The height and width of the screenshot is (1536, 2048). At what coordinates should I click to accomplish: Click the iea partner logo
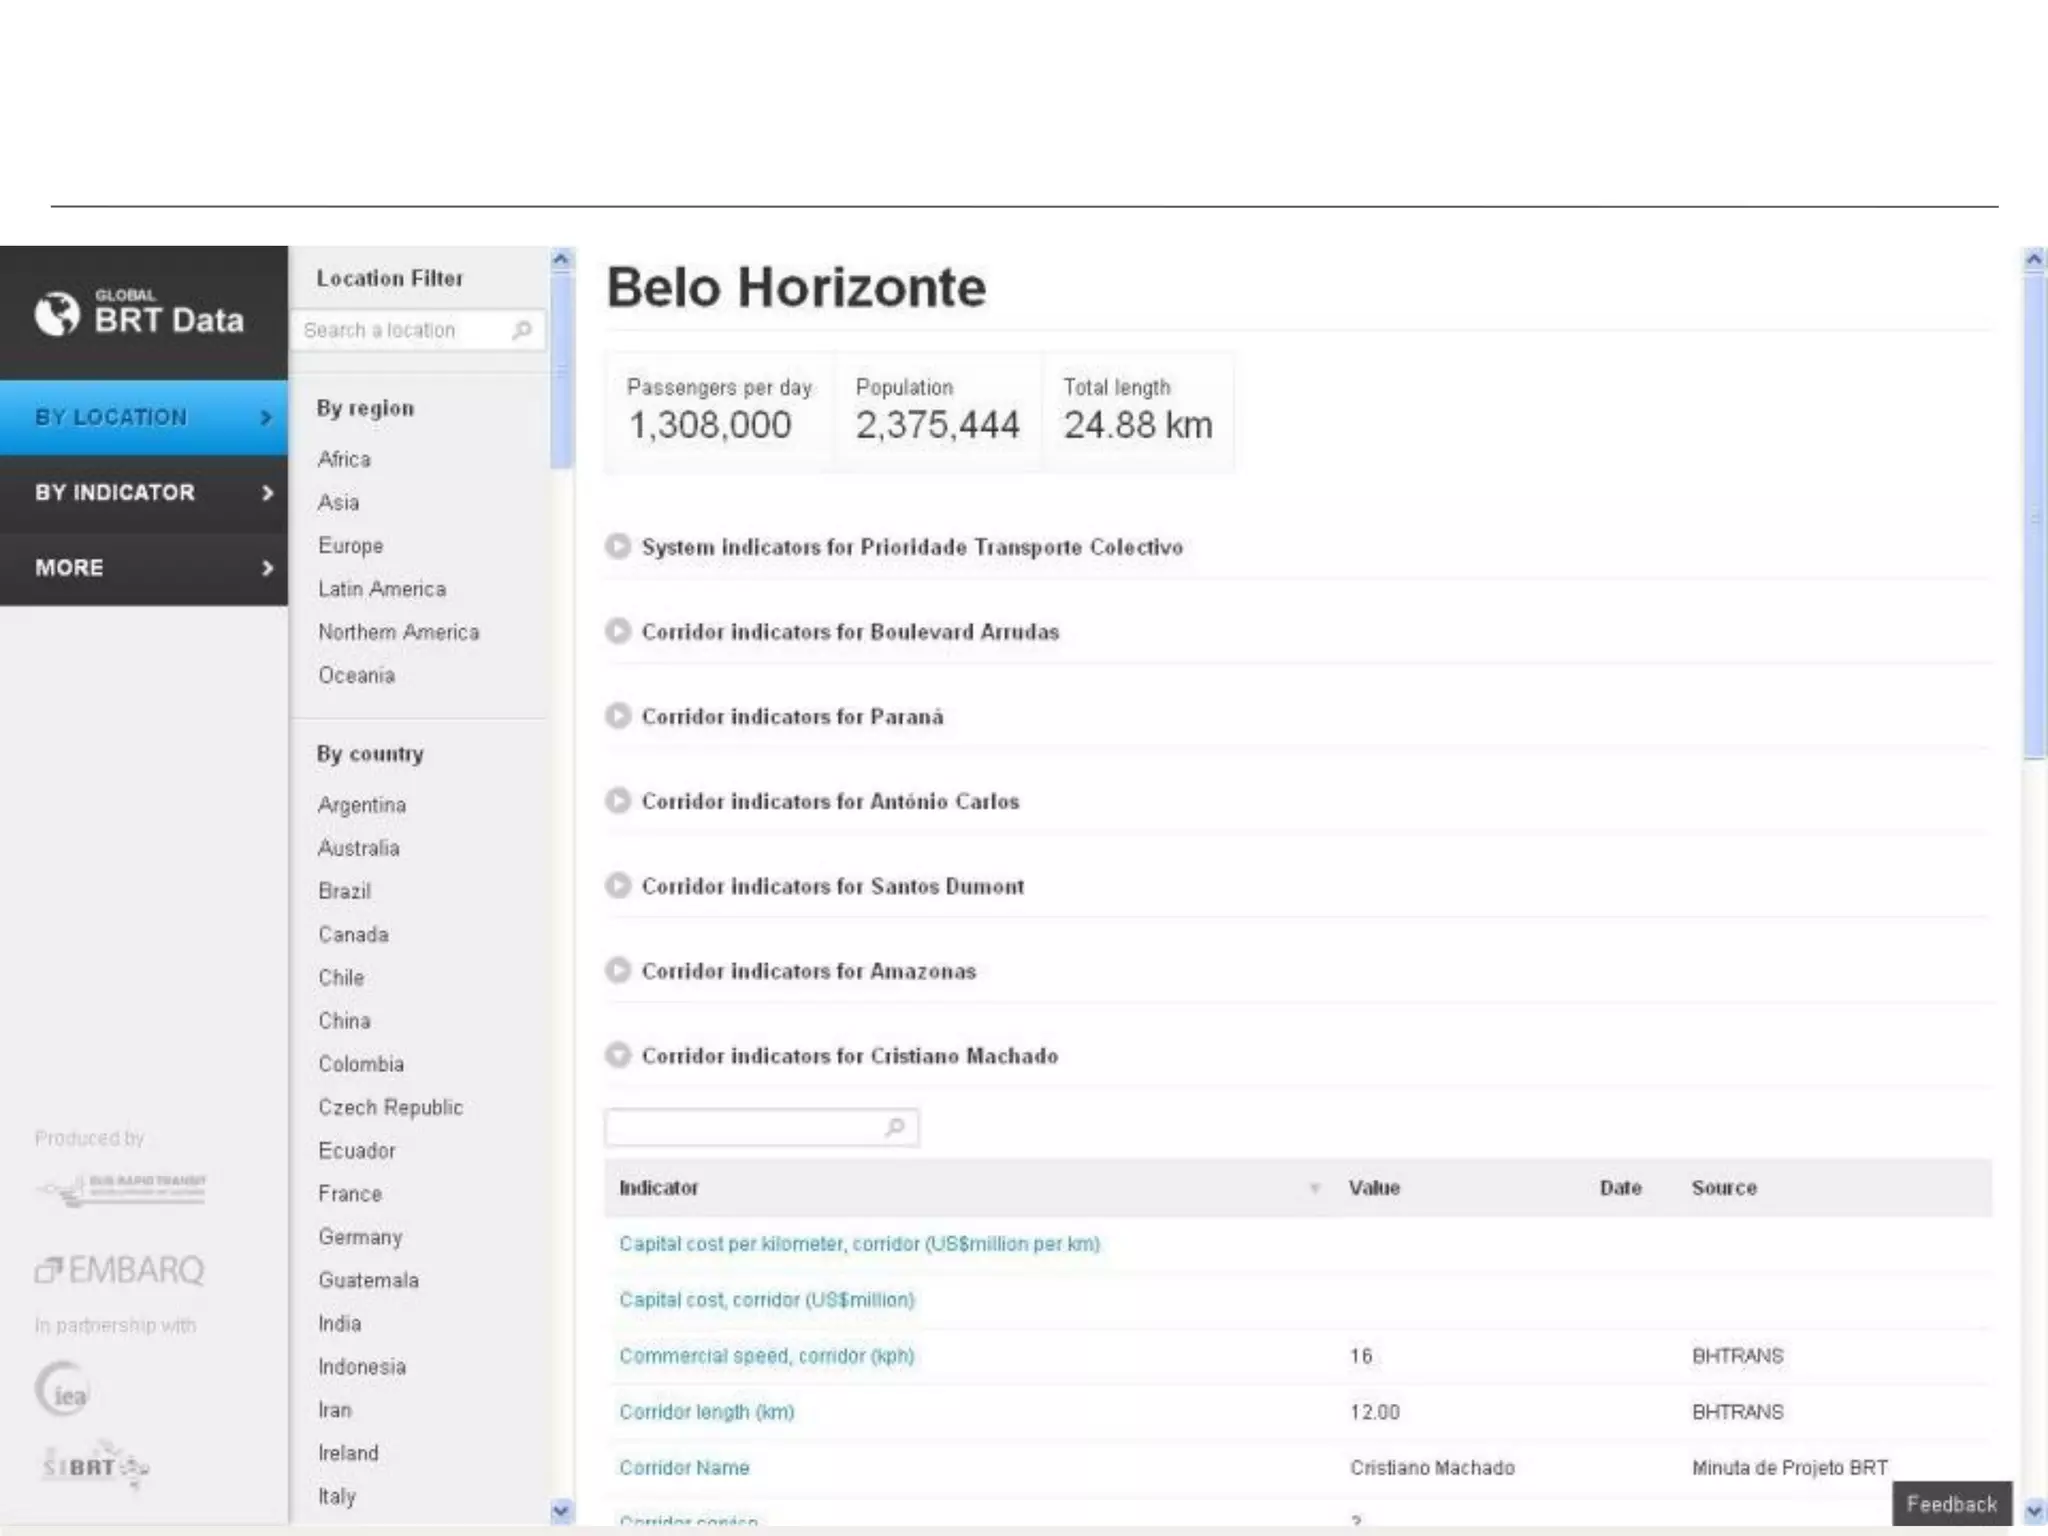pyautogui.click(x=63, y=1389)
